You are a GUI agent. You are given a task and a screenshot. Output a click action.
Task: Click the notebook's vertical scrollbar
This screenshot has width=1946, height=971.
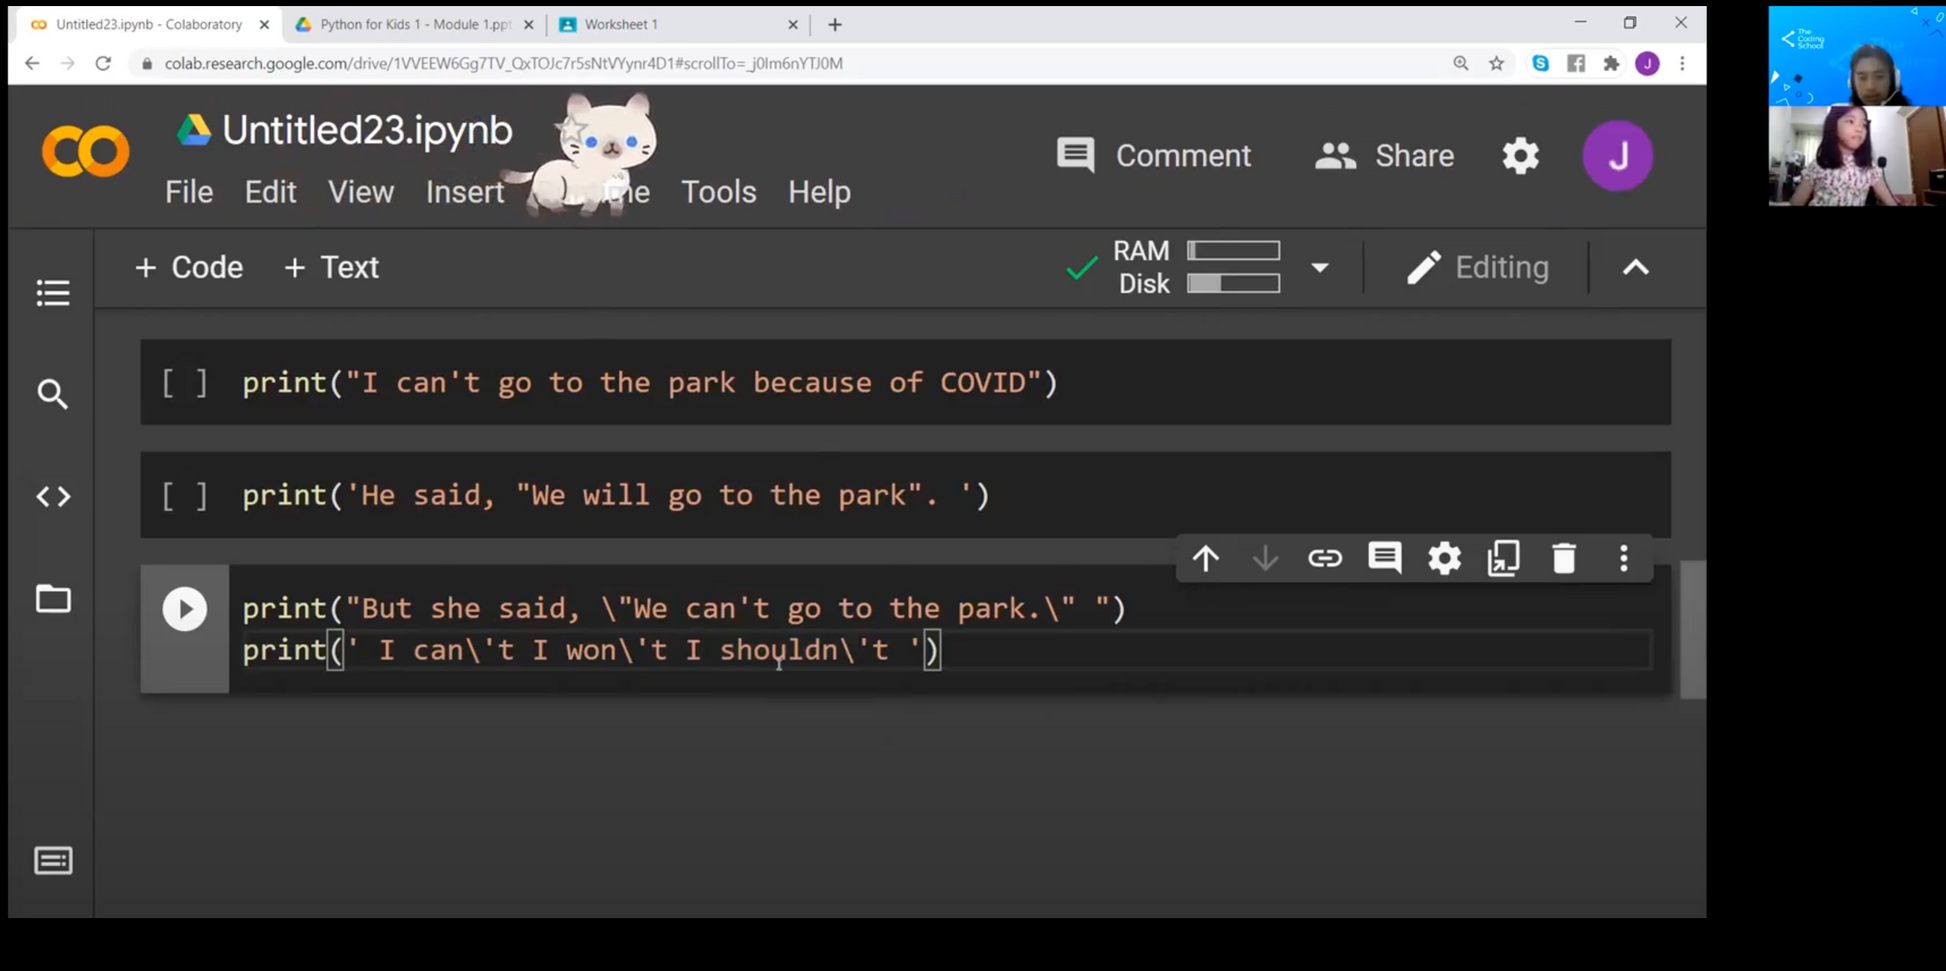(x=1692, y=630)
